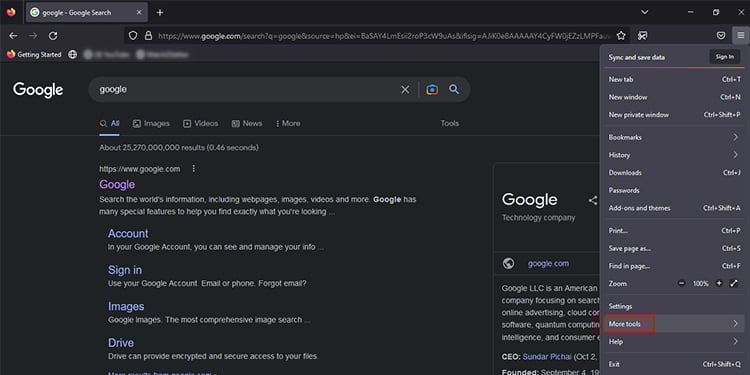This screenshot has height=375, width=750.
Task: Open the Account sitelink result
Action: point(128,233)
